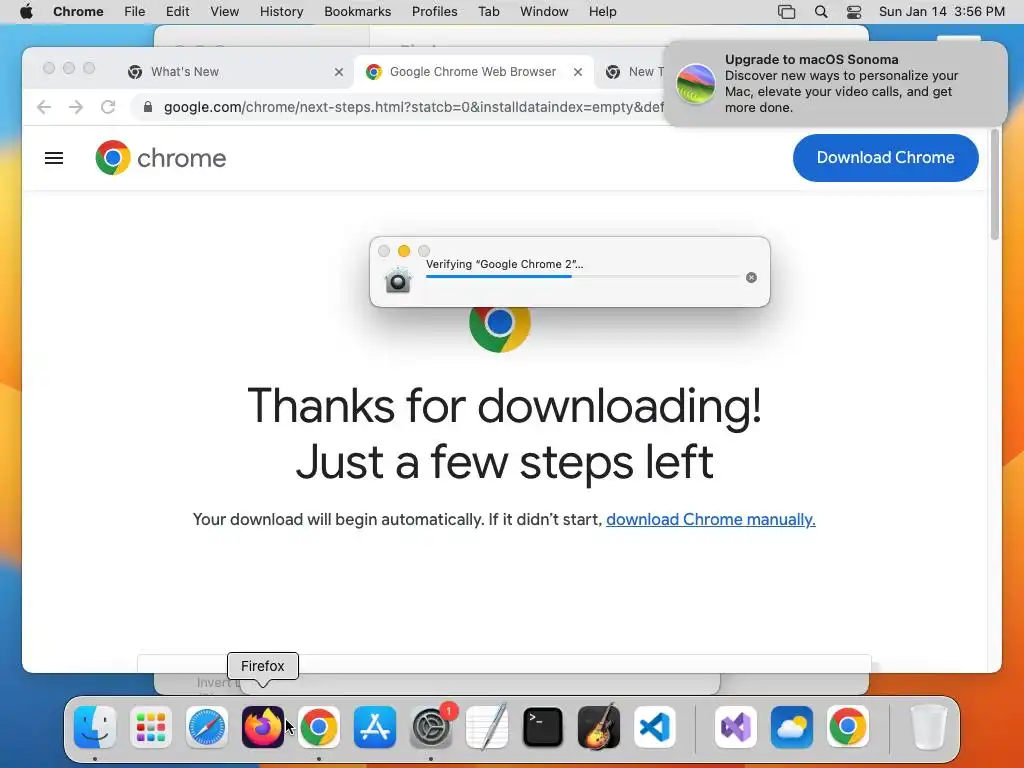Viewport: 1024px width, 768px height.
Task: Launch Terminal from the Dock
Action: [x=543, y=727]
